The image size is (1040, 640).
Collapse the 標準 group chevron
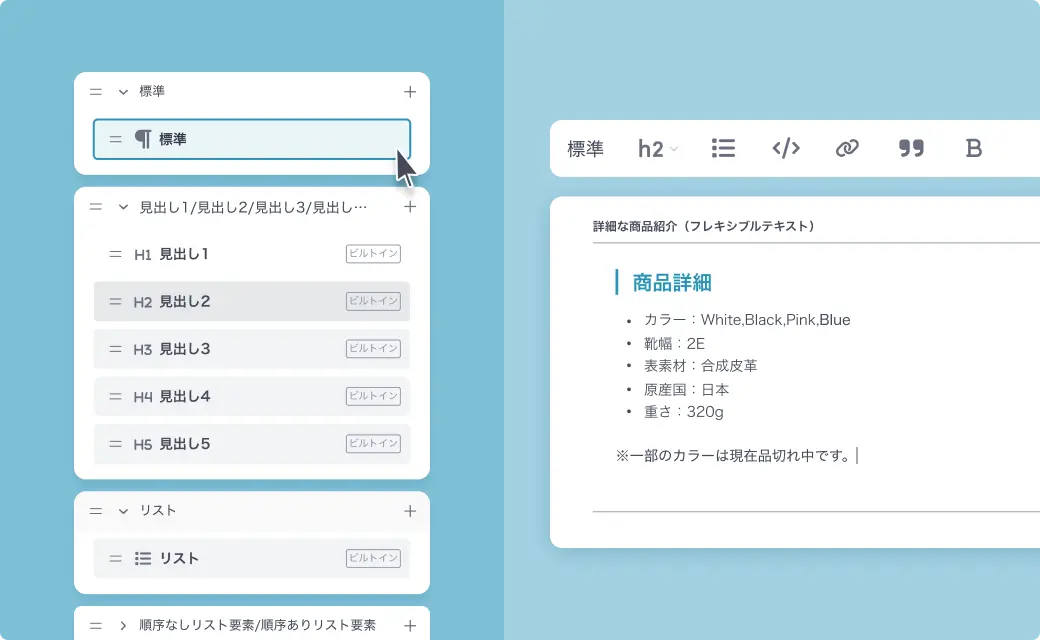(124, 91)
